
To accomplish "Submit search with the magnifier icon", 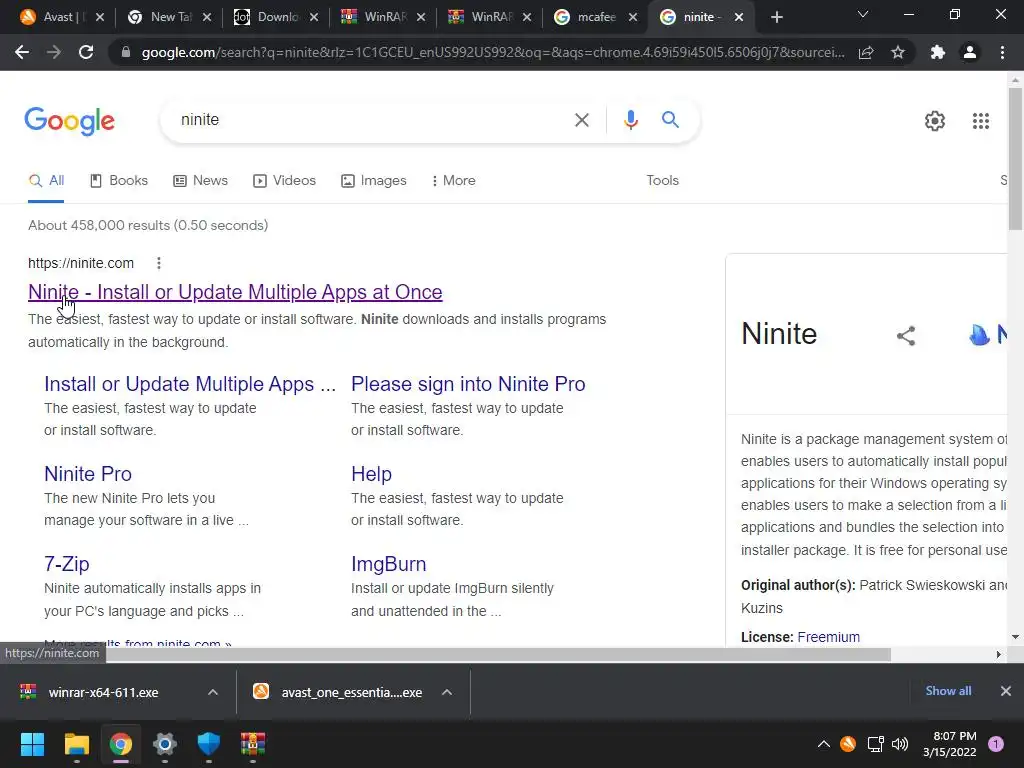I will coord(670,120).
